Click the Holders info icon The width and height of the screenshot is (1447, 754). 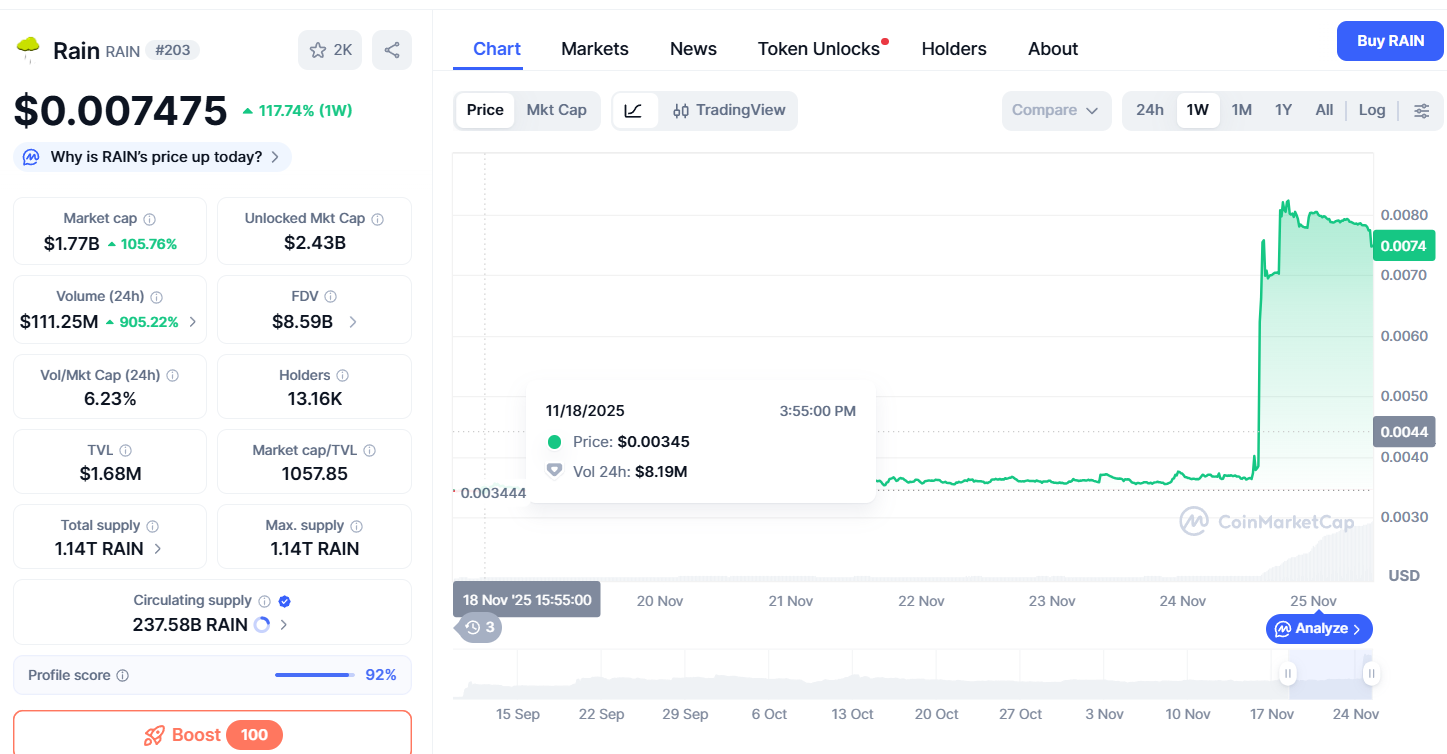pyautogui.click(x=343, y=376)
